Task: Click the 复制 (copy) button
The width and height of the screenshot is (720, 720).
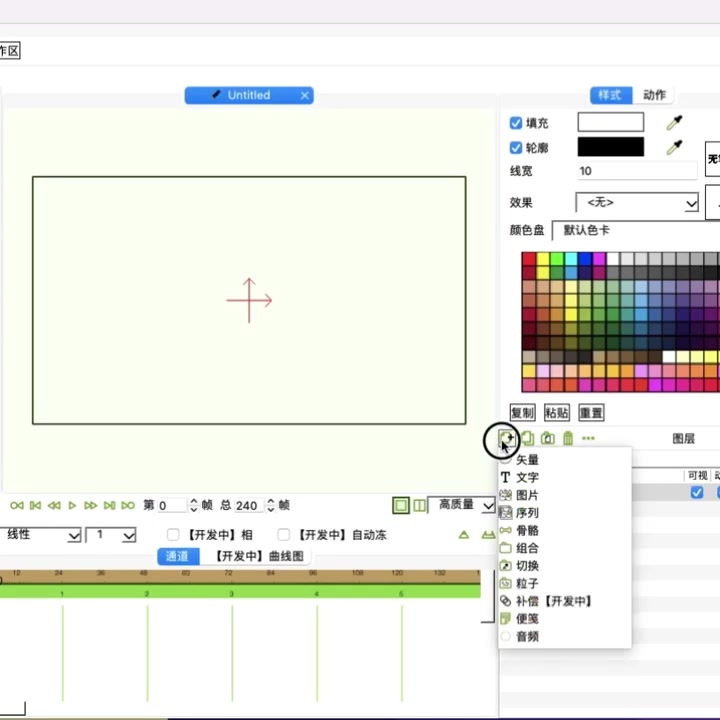Action: point(522,413)
